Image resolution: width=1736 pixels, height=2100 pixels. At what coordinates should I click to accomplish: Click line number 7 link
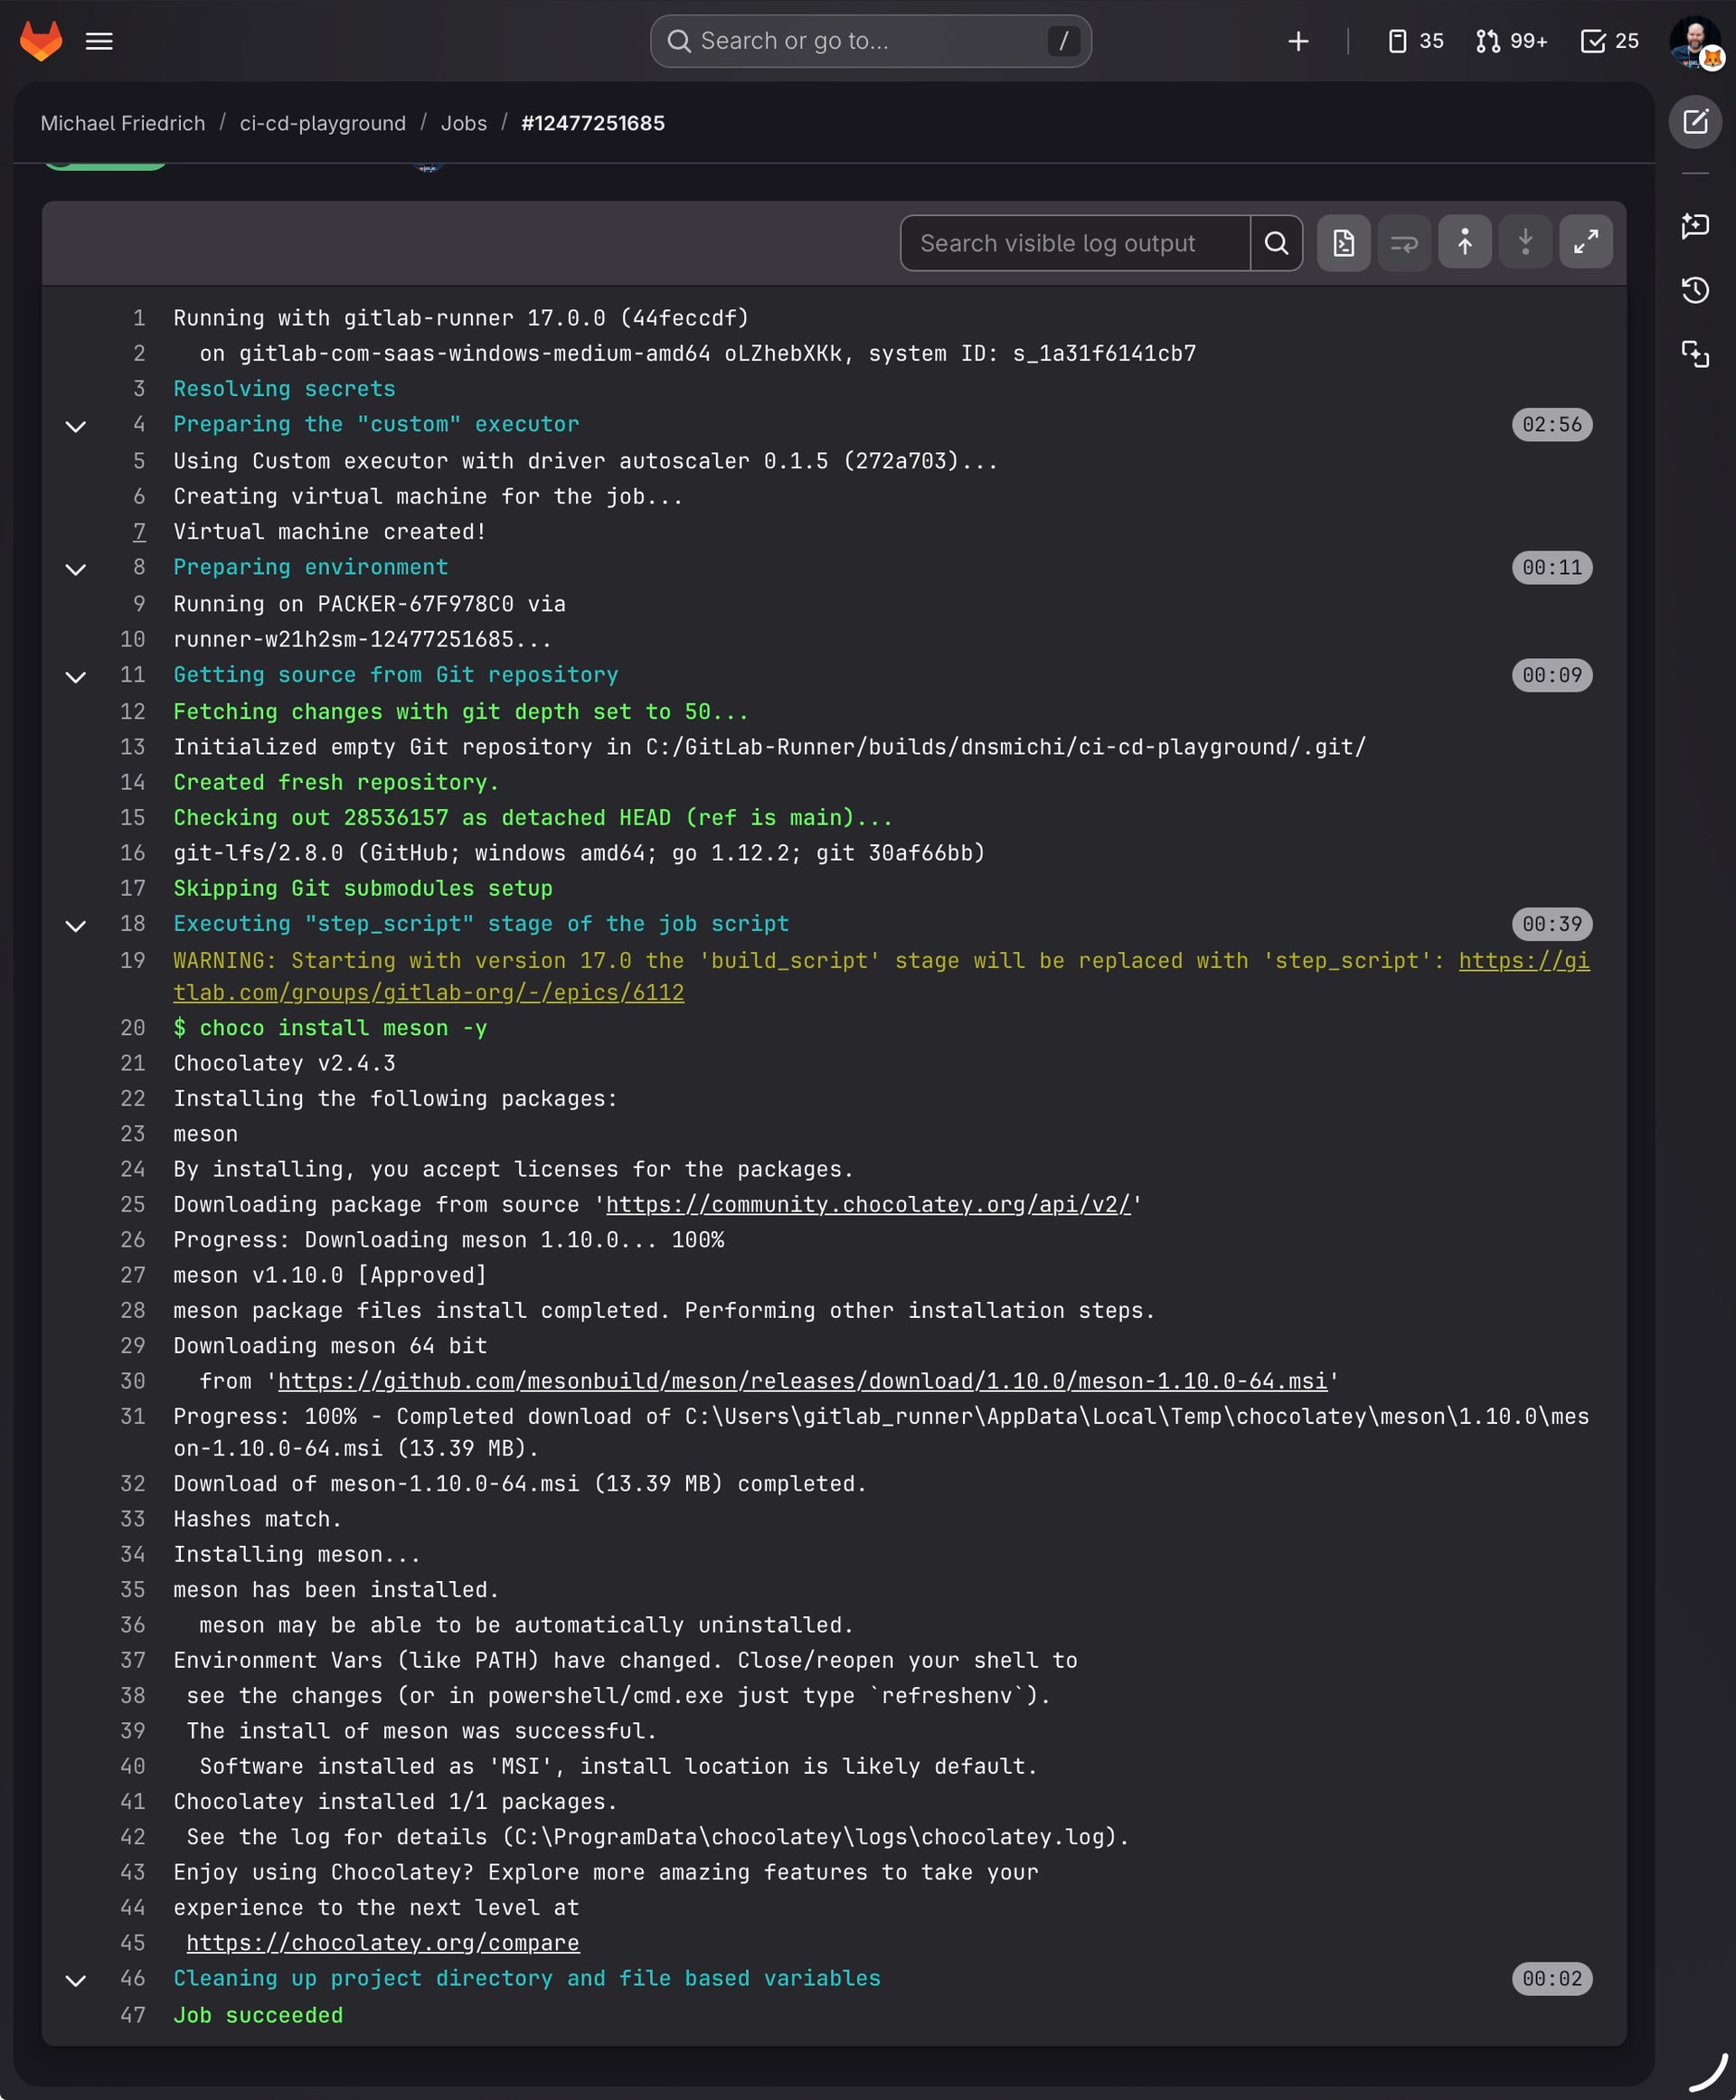click(x=140, y=532)
